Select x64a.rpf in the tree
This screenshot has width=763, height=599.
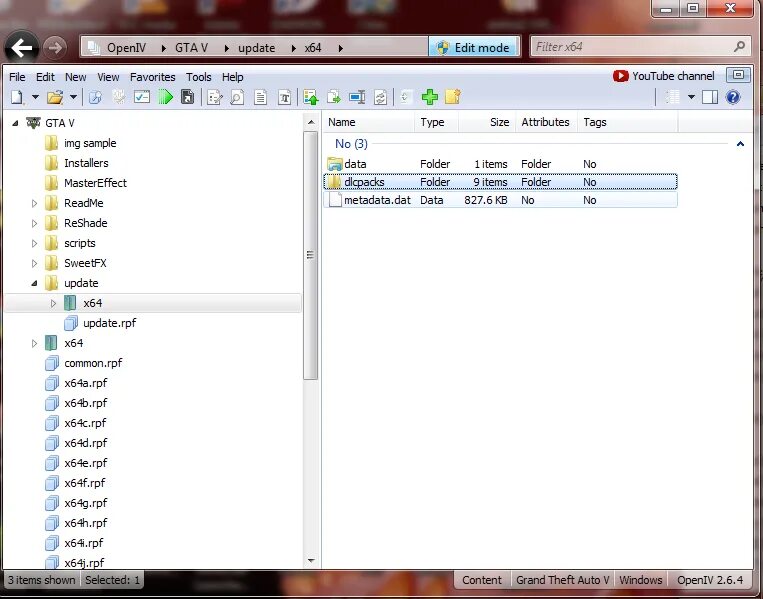point(76,383)
